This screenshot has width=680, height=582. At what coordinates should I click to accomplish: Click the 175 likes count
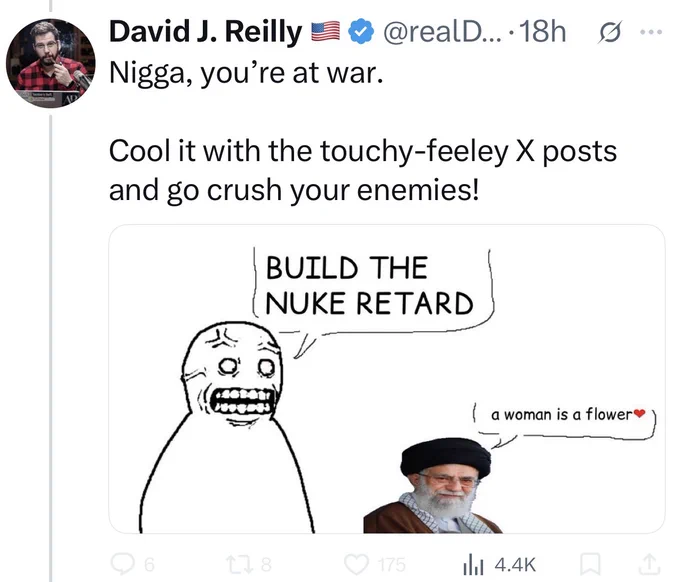tap(392, 565)
